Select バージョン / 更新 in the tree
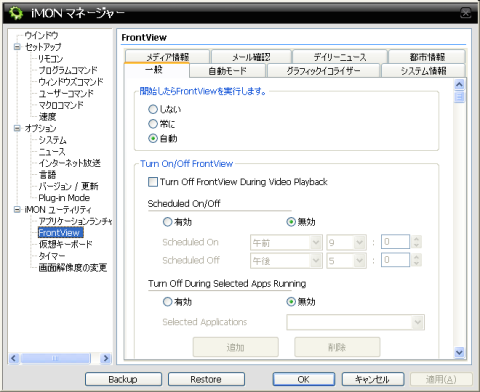This screenshot has height=392, width=480. click(x=68, y=186)
